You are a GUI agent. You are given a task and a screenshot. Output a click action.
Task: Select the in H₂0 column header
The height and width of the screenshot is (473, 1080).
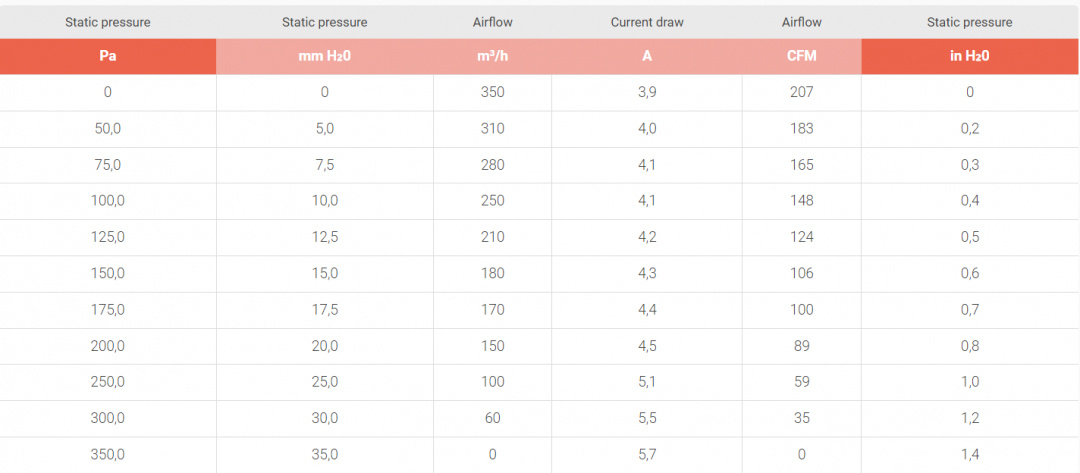pos(969,56)
